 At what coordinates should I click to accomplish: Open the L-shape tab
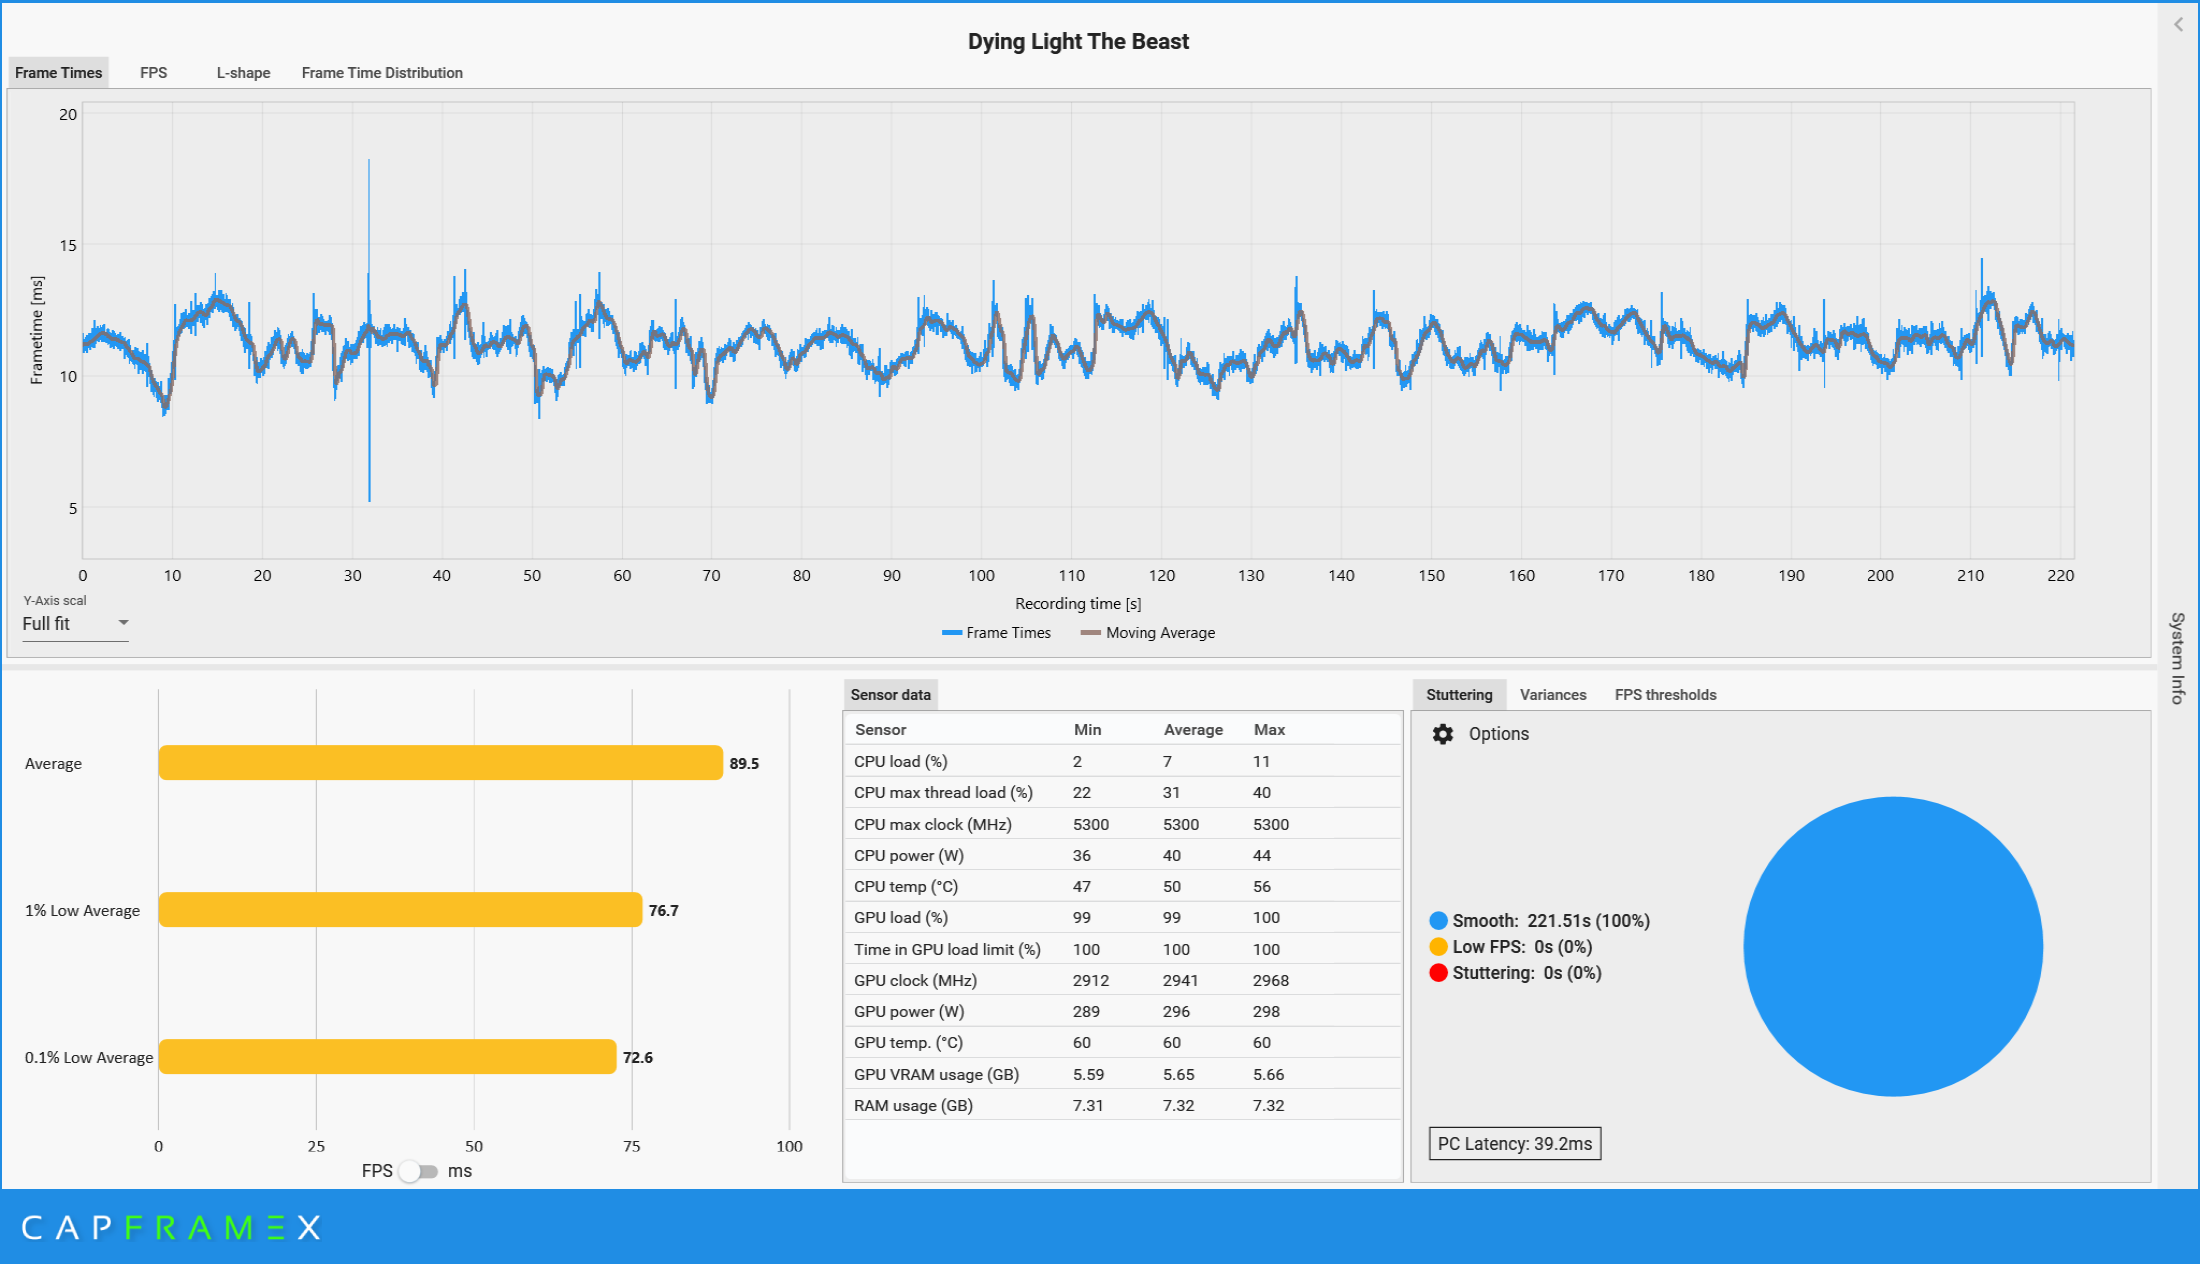(243, 73)
